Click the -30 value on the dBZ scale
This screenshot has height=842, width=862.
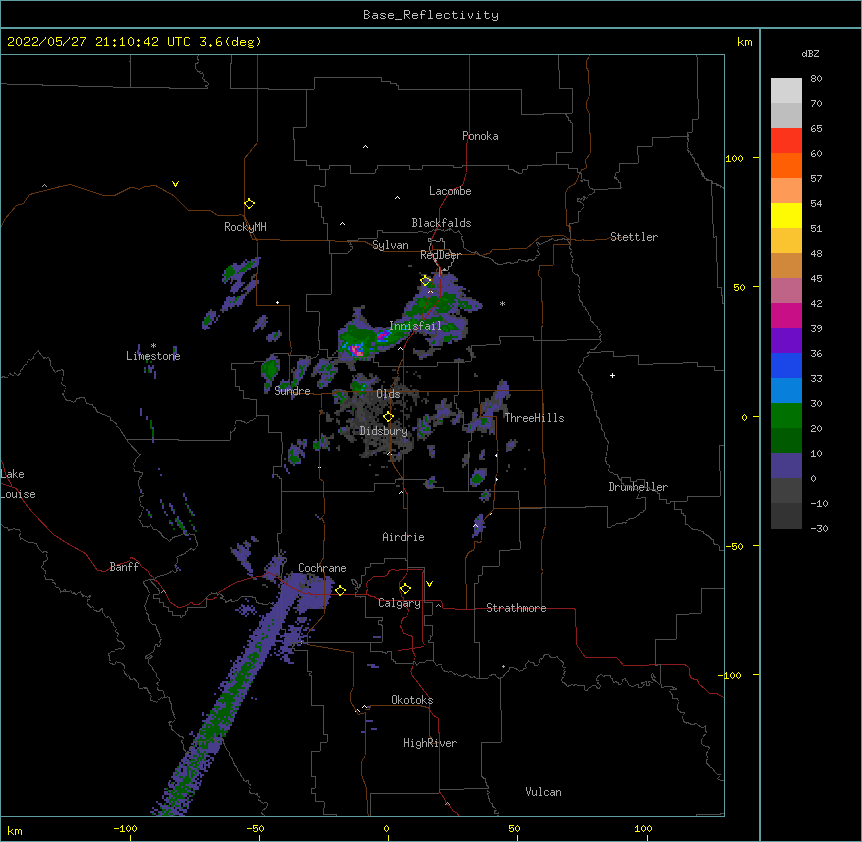coord(819,528)
